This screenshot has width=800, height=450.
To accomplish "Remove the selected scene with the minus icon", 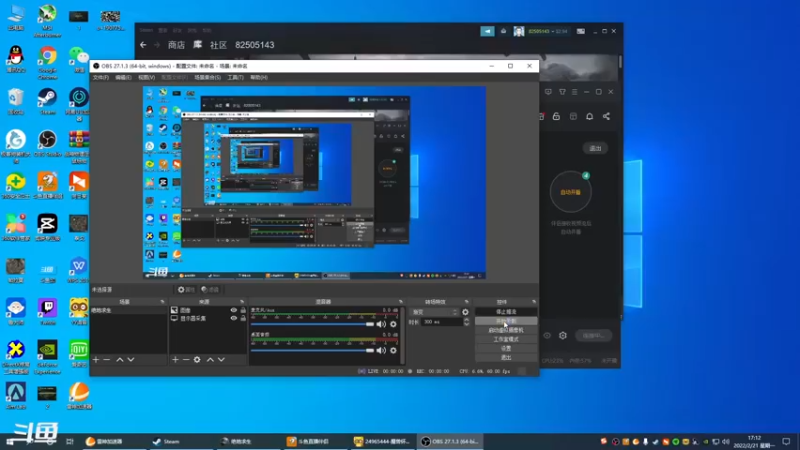I will pyautogui.click(x=107, y=360).
